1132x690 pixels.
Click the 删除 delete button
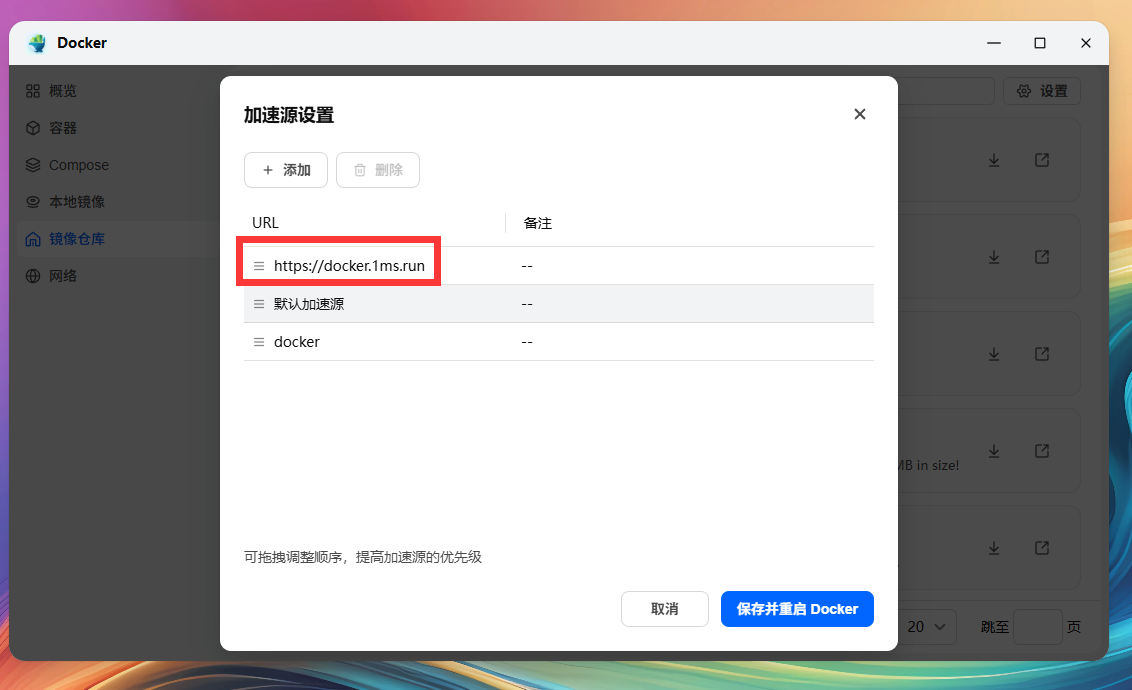[378, 170]
